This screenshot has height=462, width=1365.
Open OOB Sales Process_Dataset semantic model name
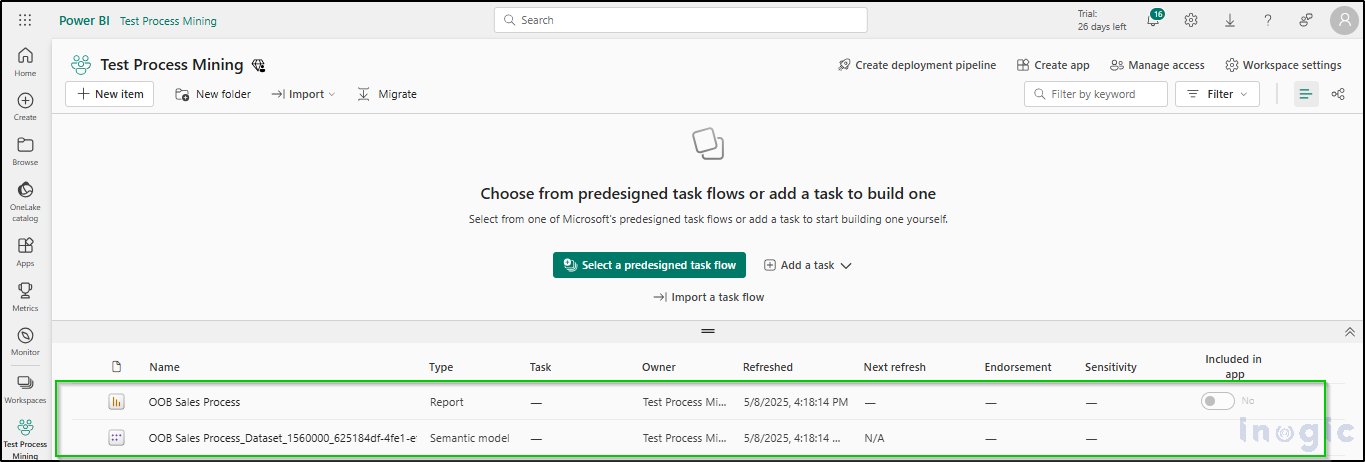pos(282,438)
